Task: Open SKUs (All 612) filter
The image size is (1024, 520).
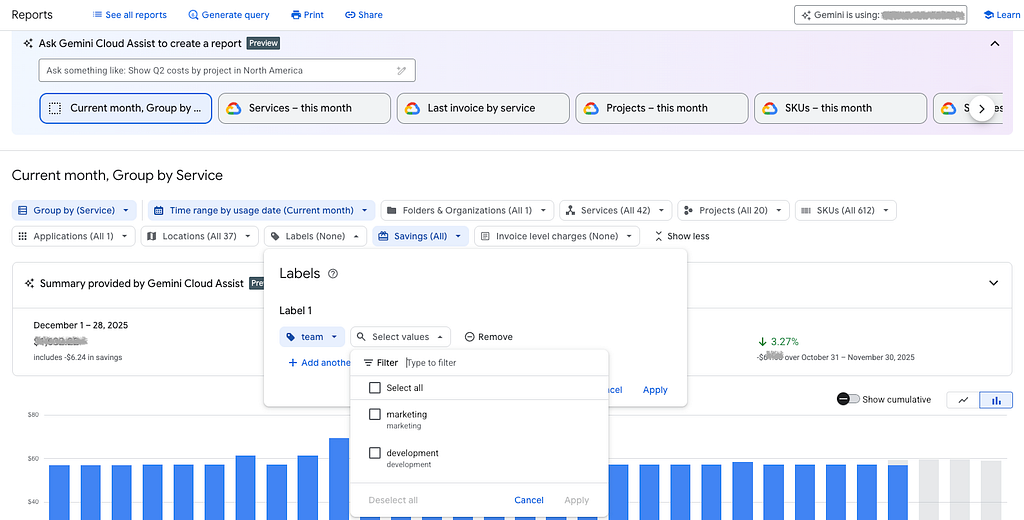Action: tap(846, 210)
